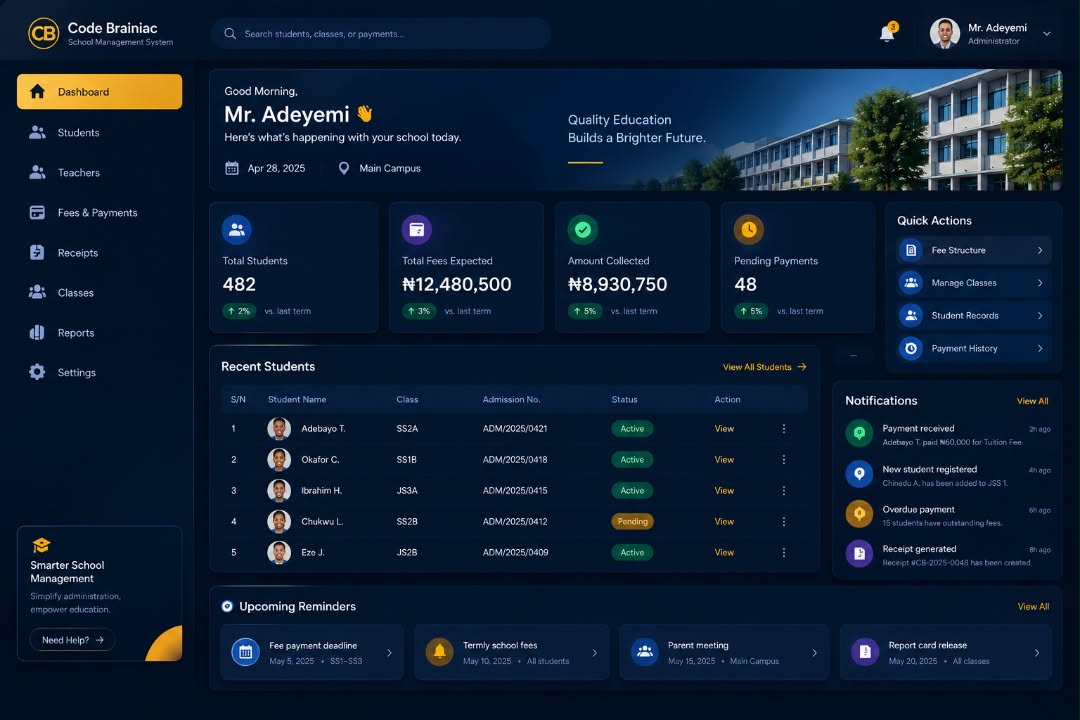This screenshot has width=1080, height=720.
Task: Open Student Records quick action
Action: point(974,316)
